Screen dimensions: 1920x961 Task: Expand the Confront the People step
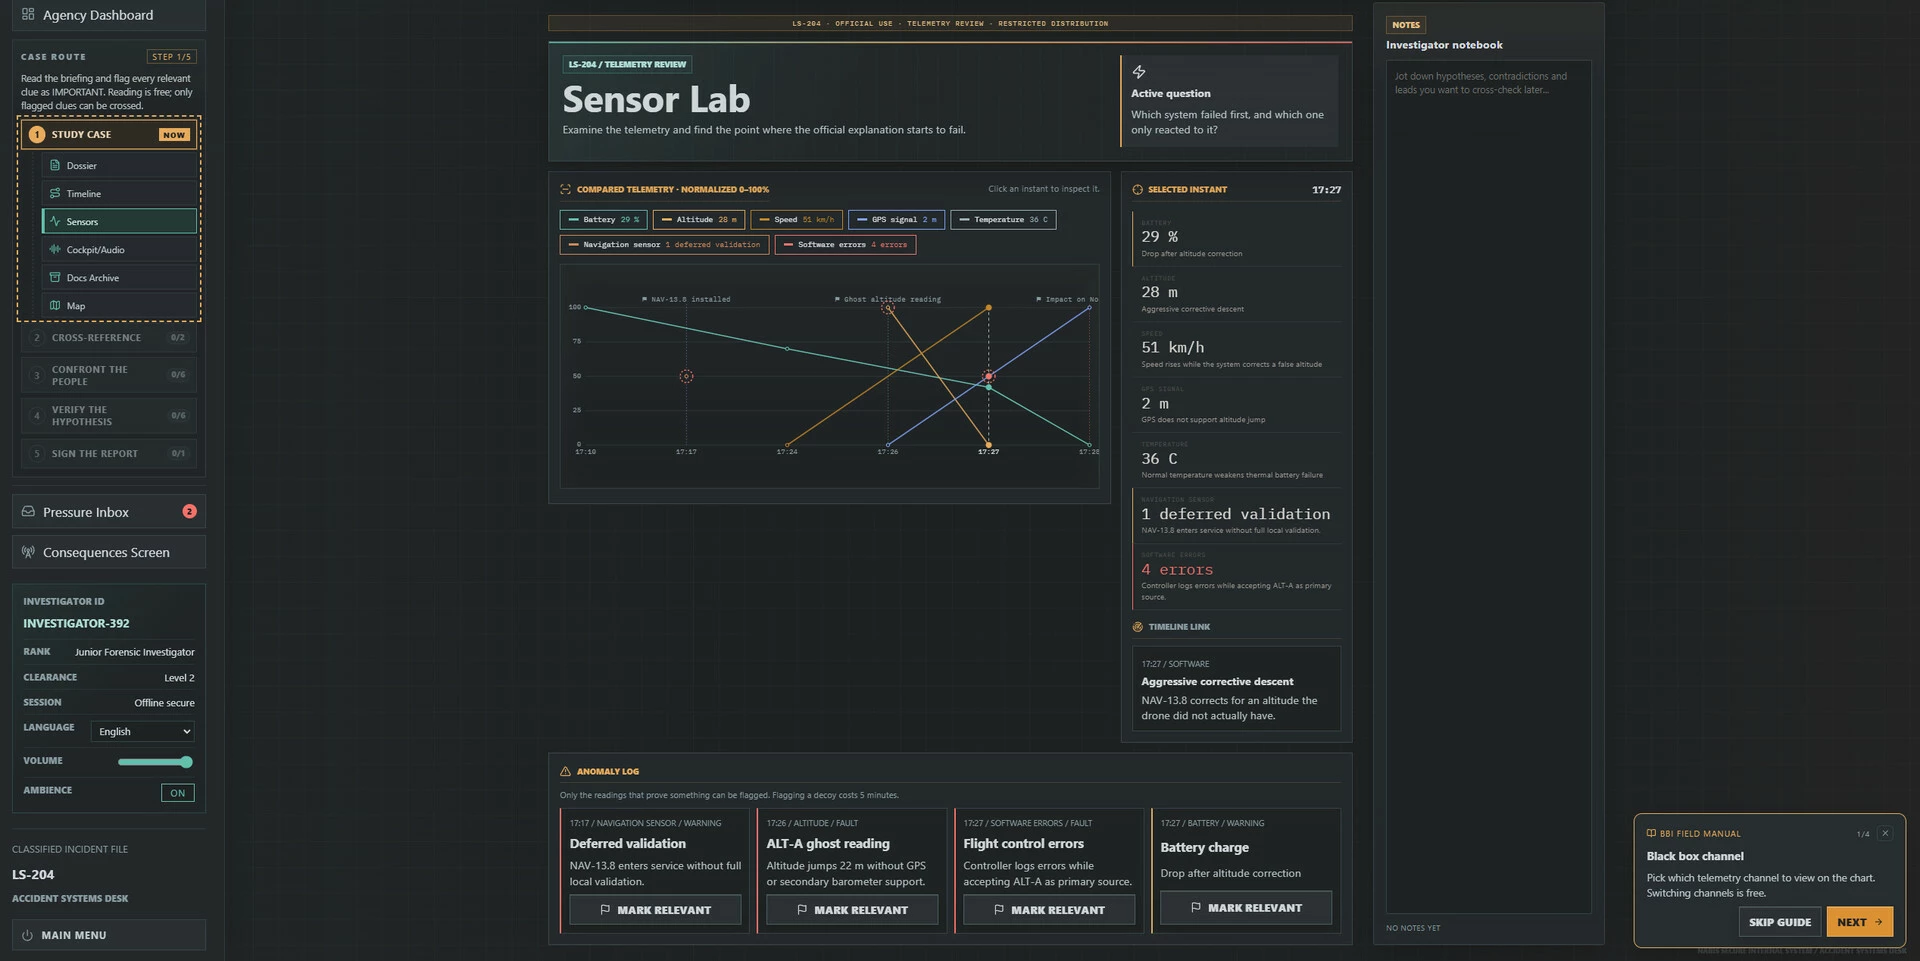(x=109, y=375)
